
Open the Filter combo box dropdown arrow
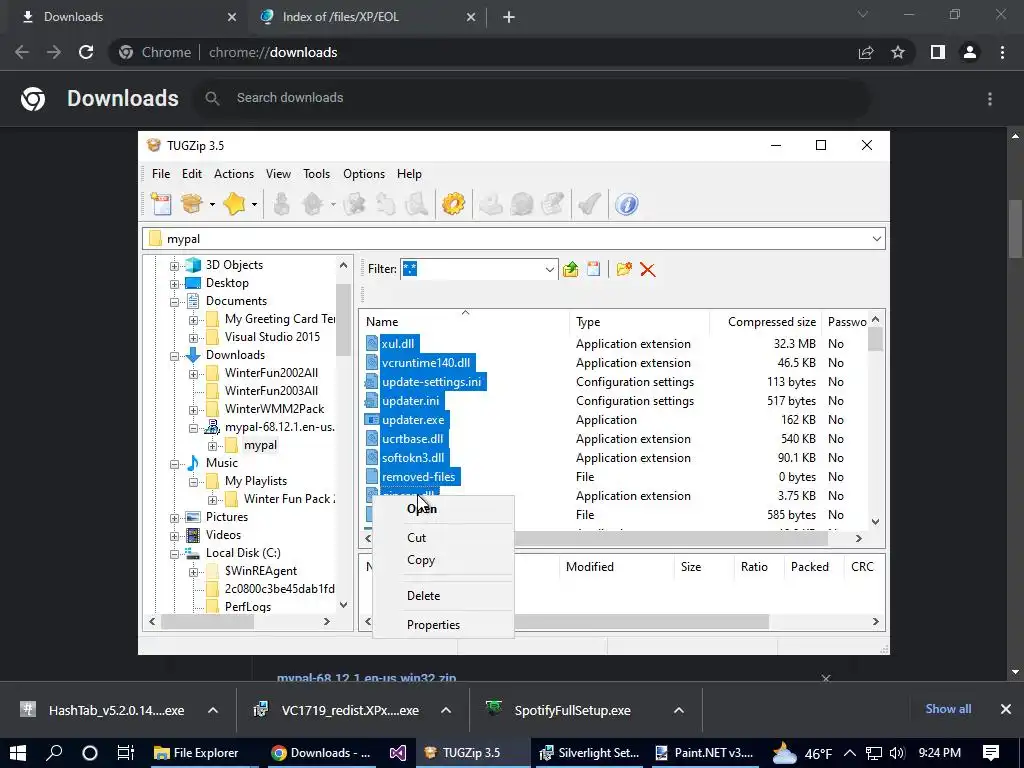tap(550, 269)
